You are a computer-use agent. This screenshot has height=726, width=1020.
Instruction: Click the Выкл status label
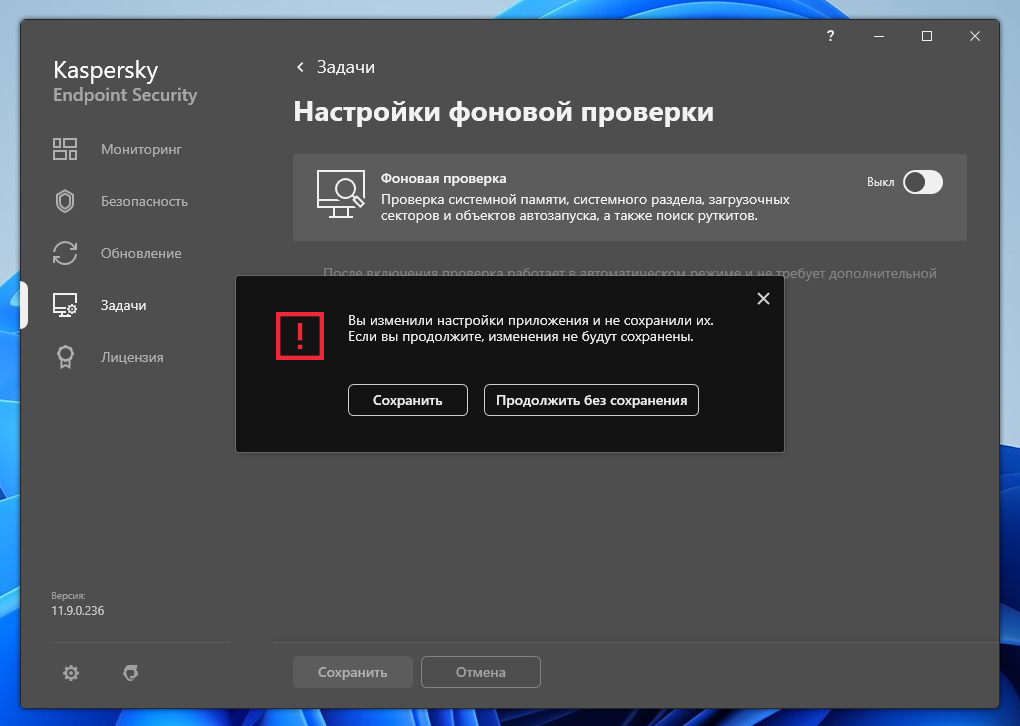(881, 182)
